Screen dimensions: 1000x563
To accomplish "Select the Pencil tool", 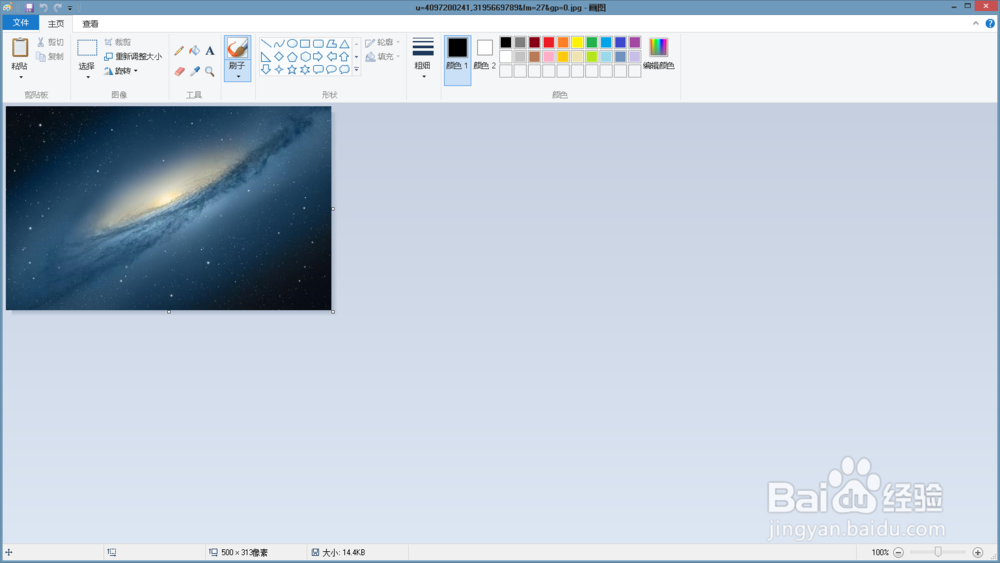I will [x=179, y=50].
